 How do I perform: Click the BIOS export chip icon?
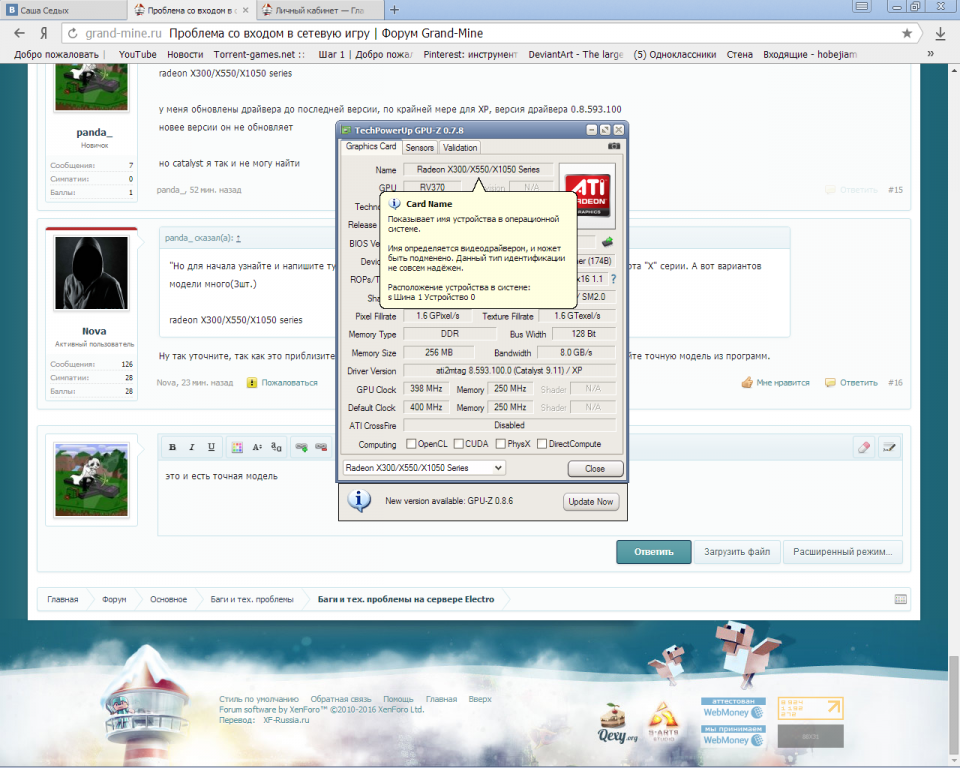click(x=607, y=242)
